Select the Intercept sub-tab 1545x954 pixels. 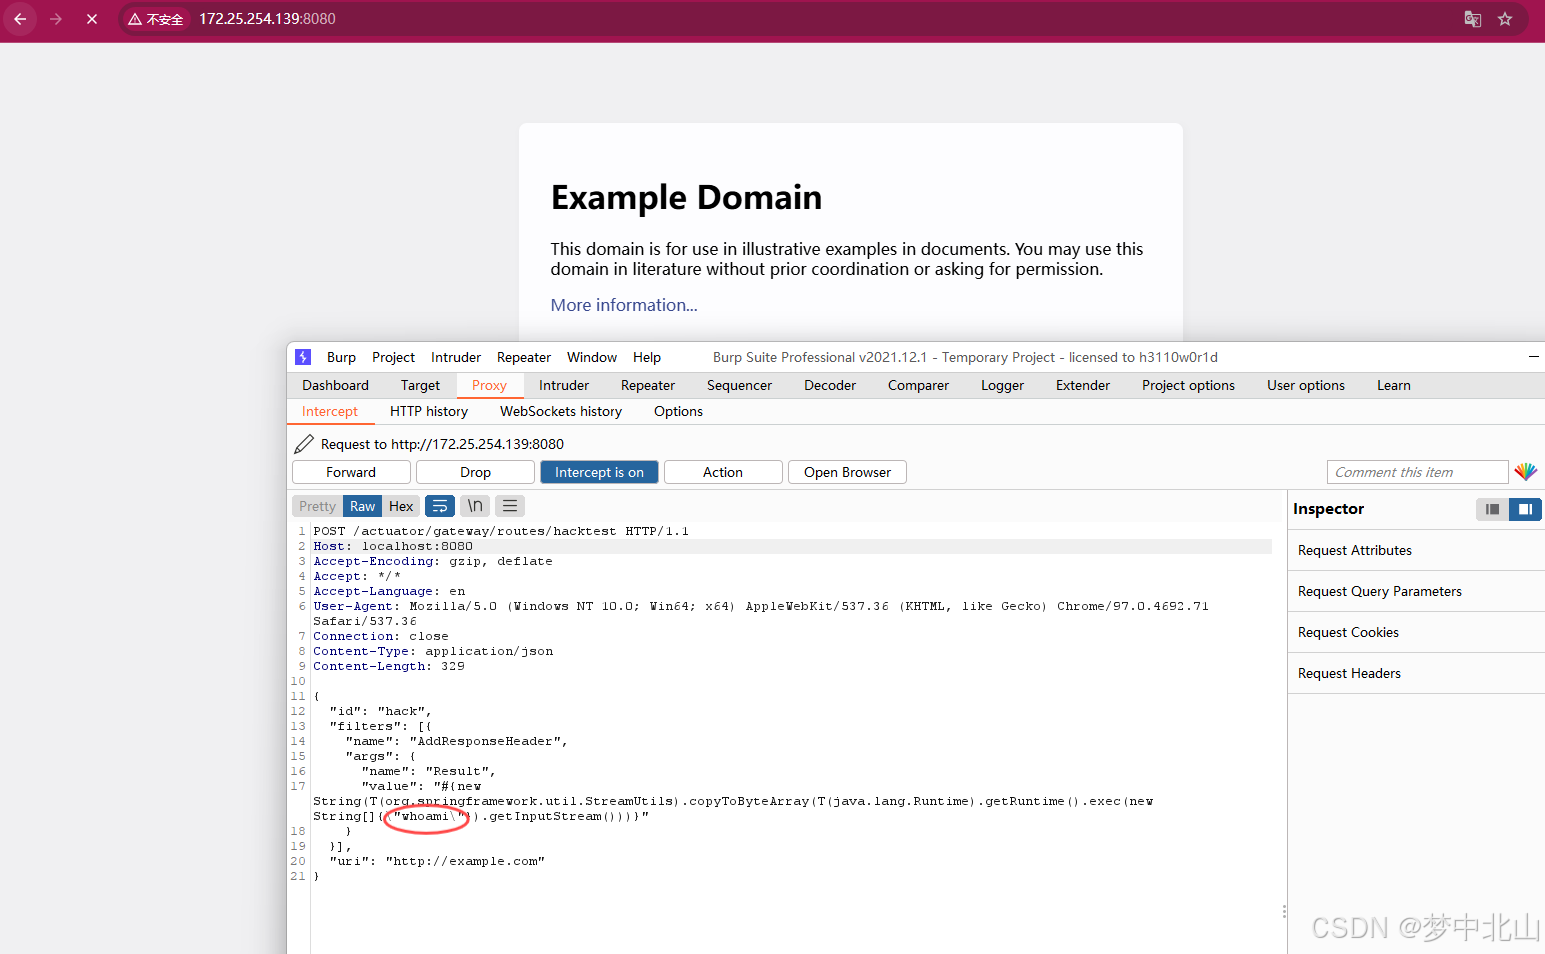[x=330, y=411]
